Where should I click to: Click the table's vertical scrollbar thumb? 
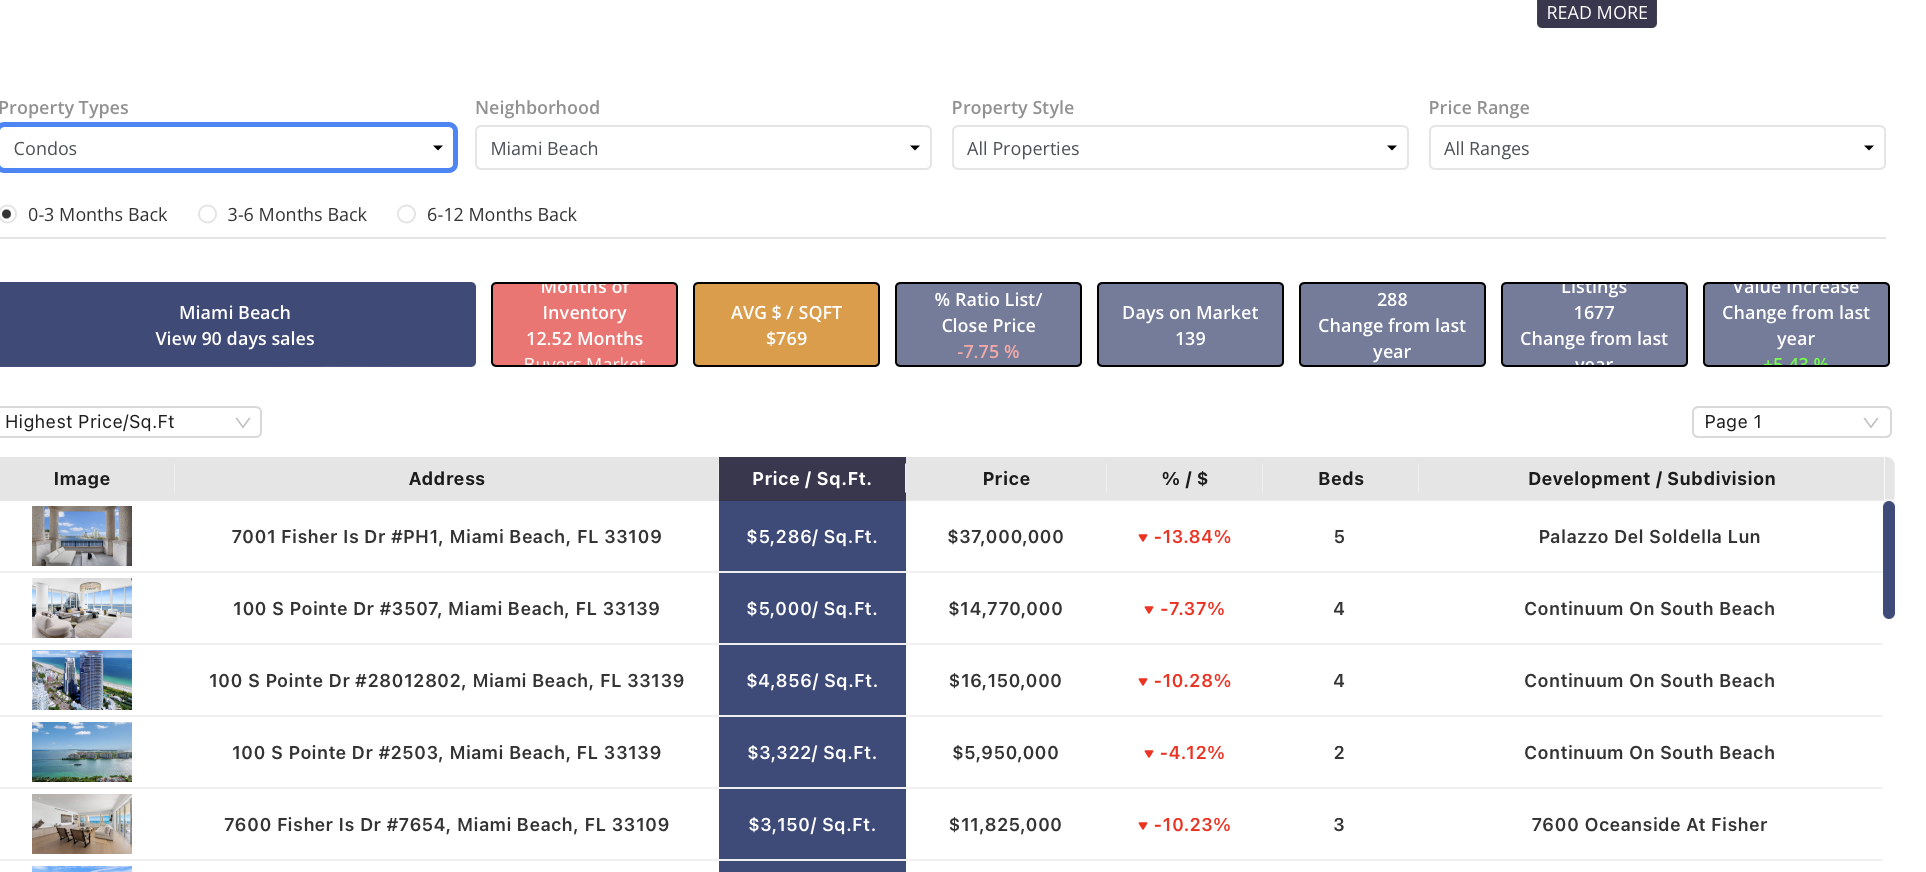[1888, 560]
